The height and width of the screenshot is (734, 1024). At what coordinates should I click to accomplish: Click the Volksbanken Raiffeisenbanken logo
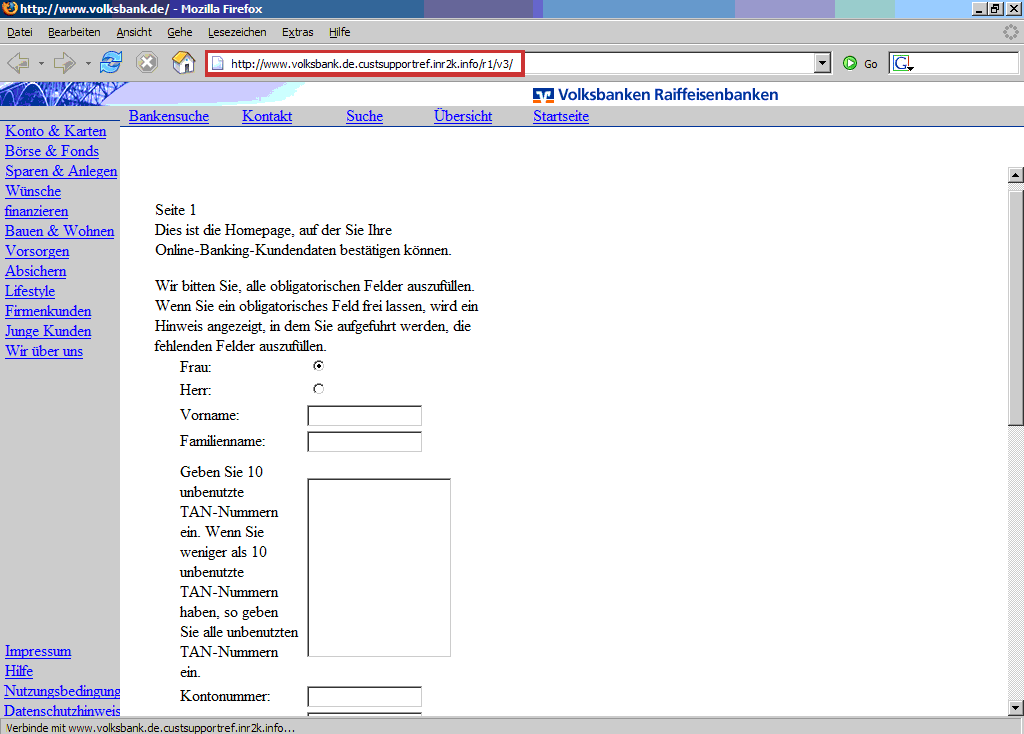click(x=655, y=95)
